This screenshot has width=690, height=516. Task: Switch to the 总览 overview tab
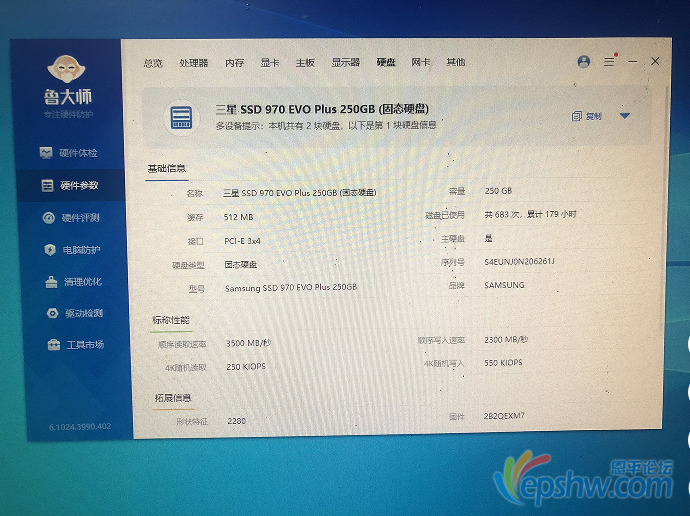[x=153, y=63]
